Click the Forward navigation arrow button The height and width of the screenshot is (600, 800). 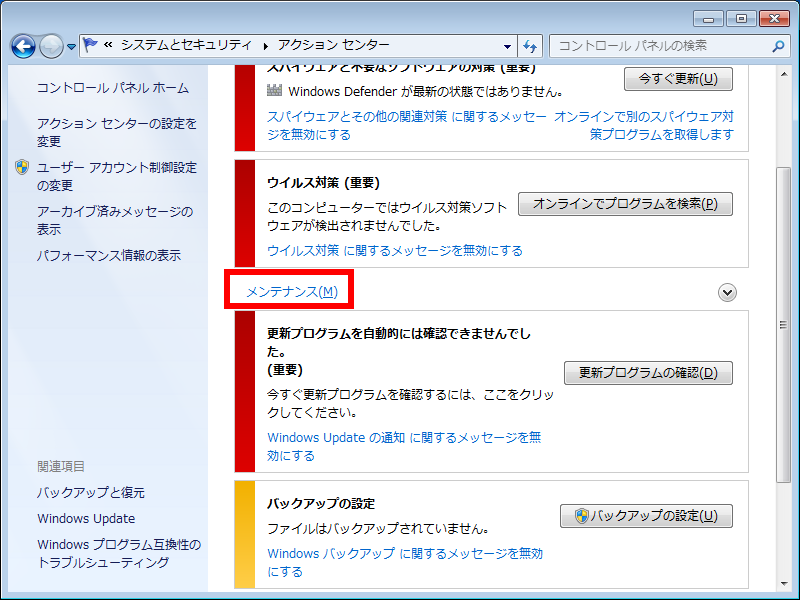[x=52, y=46]
